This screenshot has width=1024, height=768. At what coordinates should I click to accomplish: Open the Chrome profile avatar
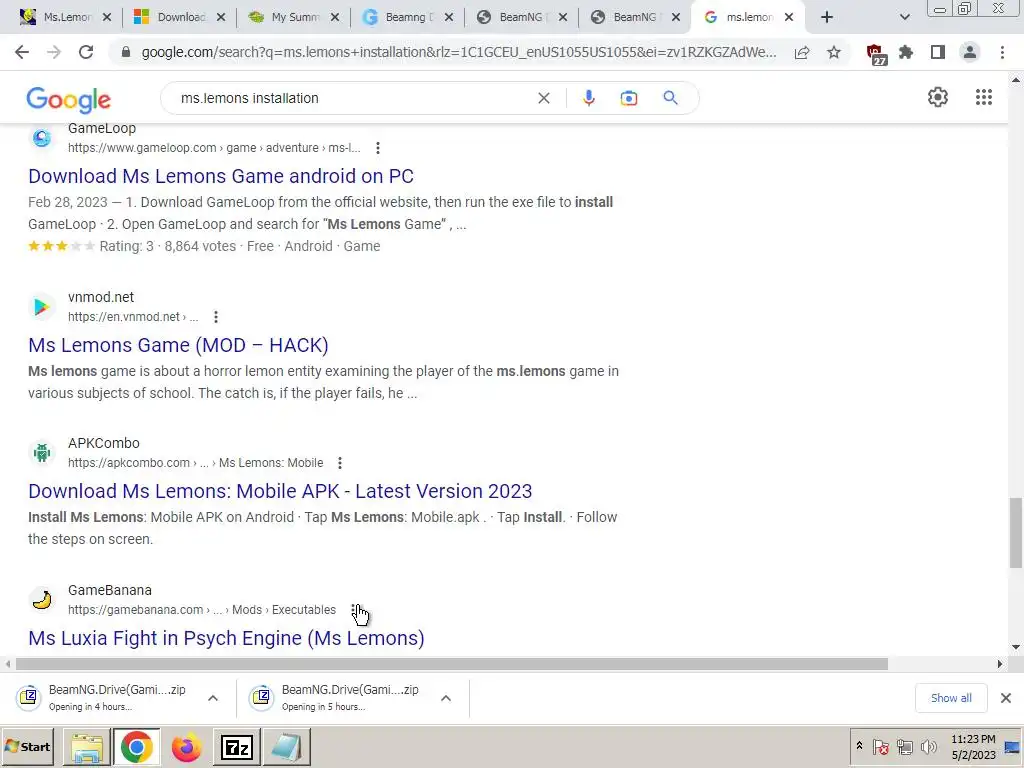[x=970, y=52]
